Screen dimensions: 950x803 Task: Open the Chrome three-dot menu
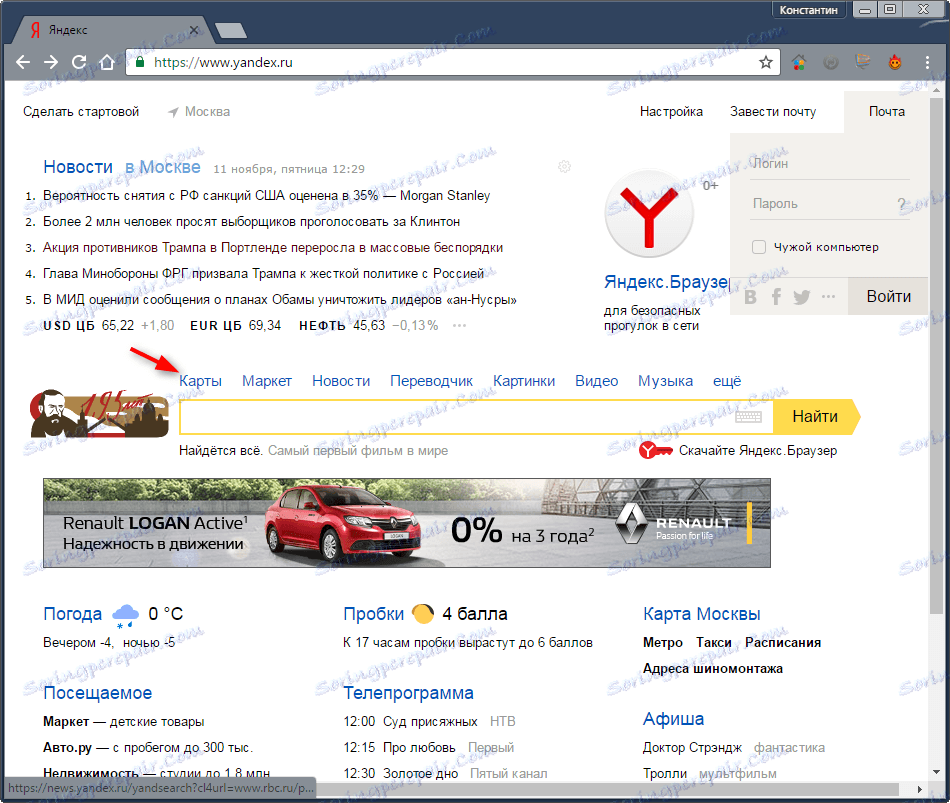point(927,62)
